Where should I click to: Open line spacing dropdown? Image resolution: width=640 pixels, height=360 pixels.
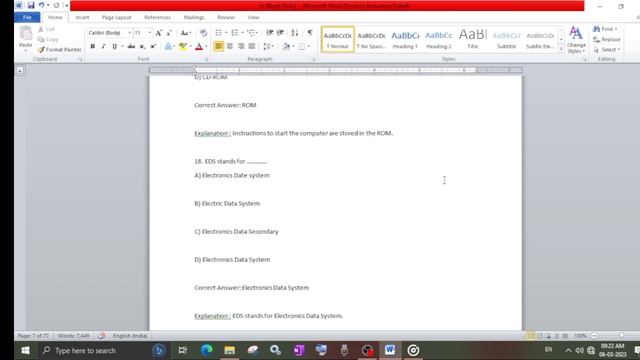coord(268,47)
